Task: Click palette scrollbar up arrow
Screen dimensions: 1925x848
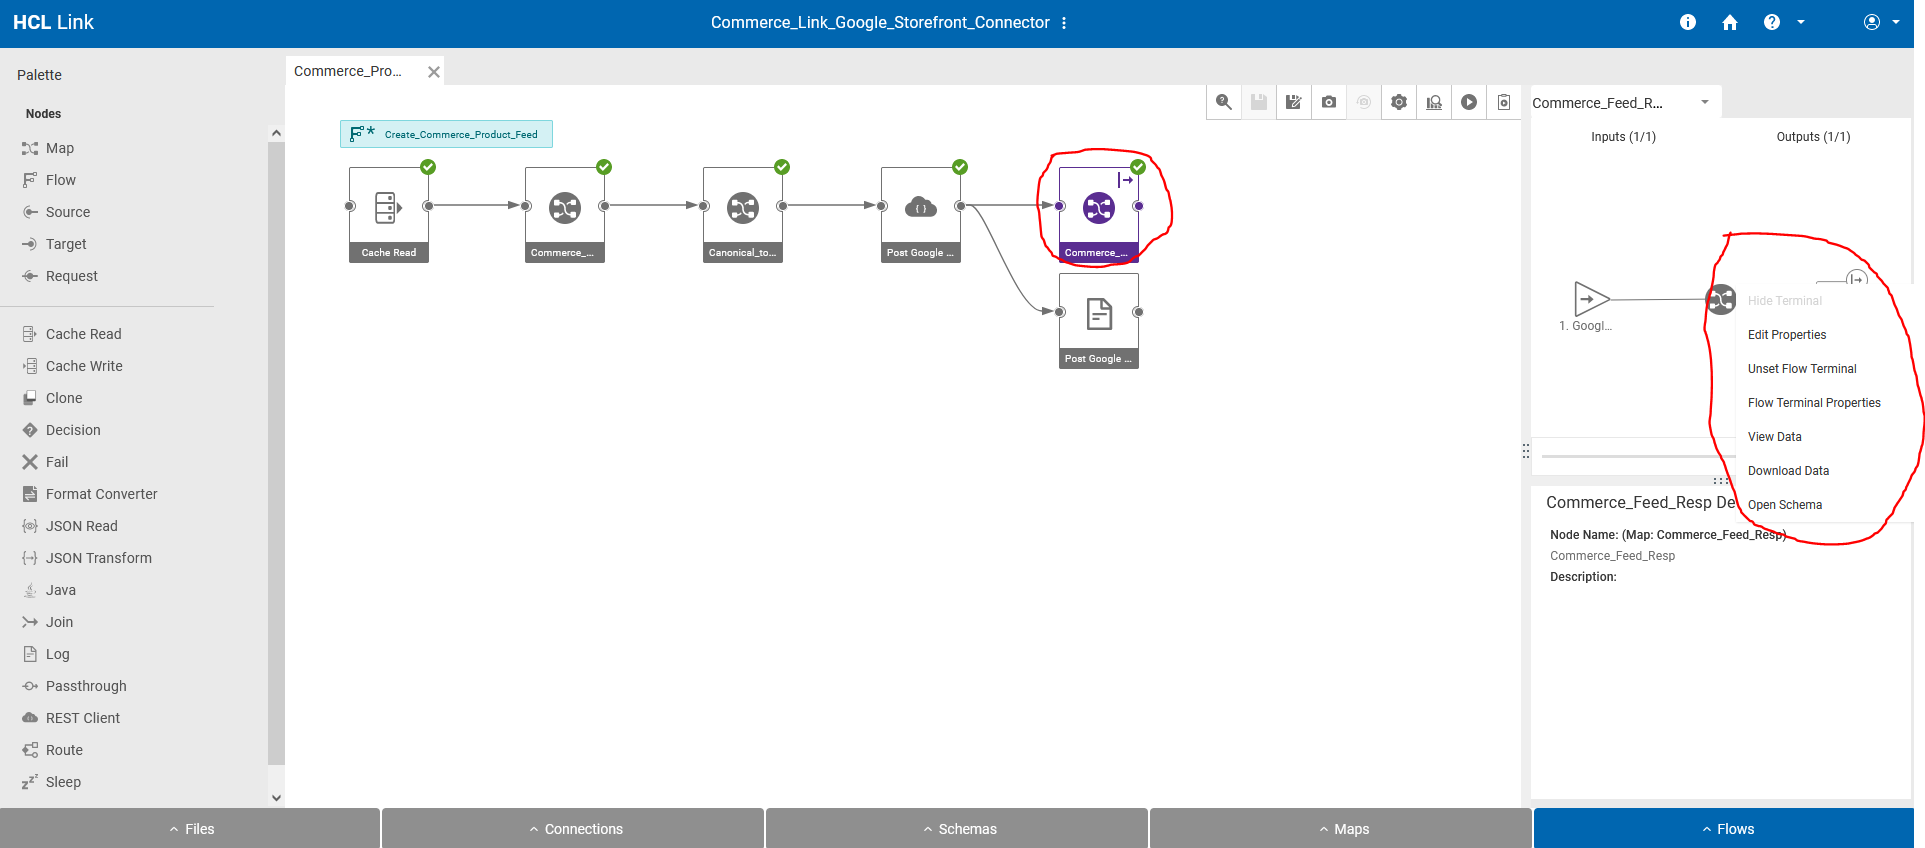Action: pyautogui.click(x=277, y=133)
